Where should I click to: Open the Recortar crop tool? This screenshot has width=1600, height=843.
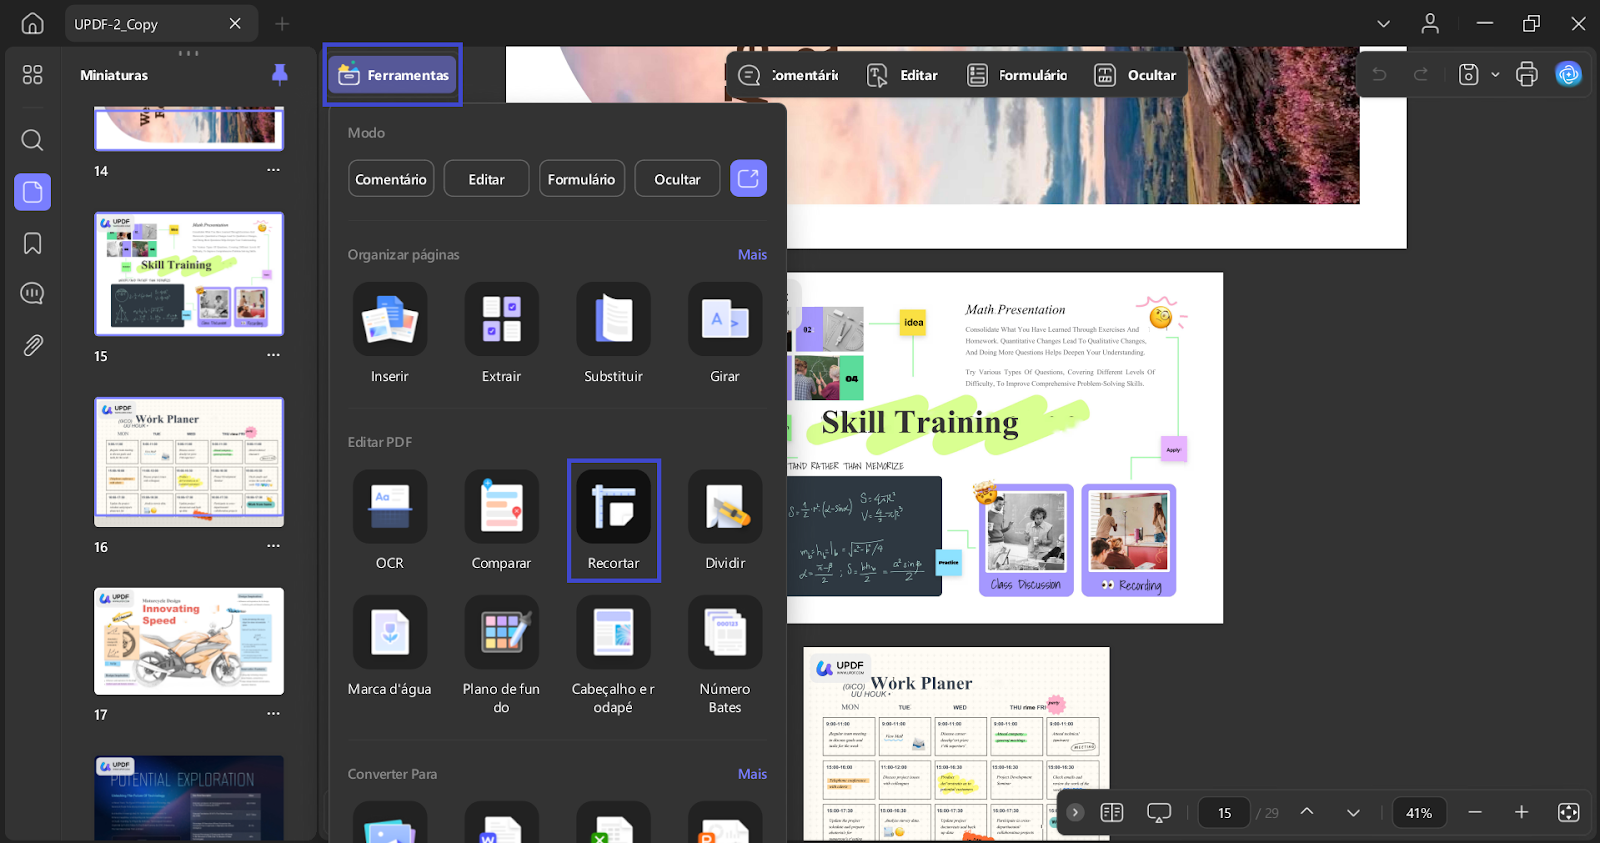click(613, 507)
